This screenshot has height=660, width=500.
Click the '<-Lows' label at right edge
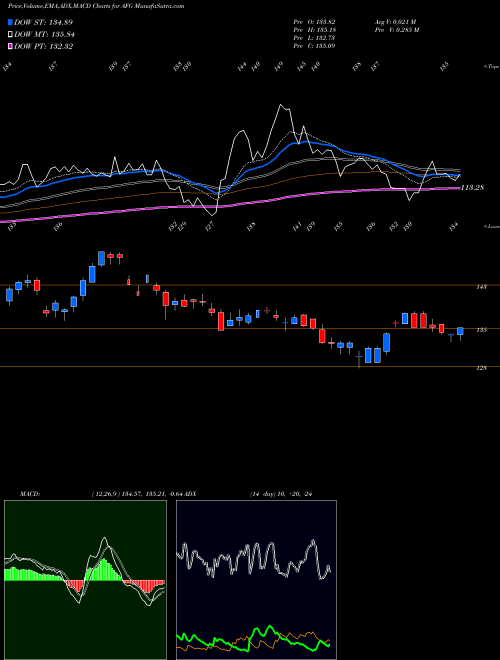click(491, 226)
